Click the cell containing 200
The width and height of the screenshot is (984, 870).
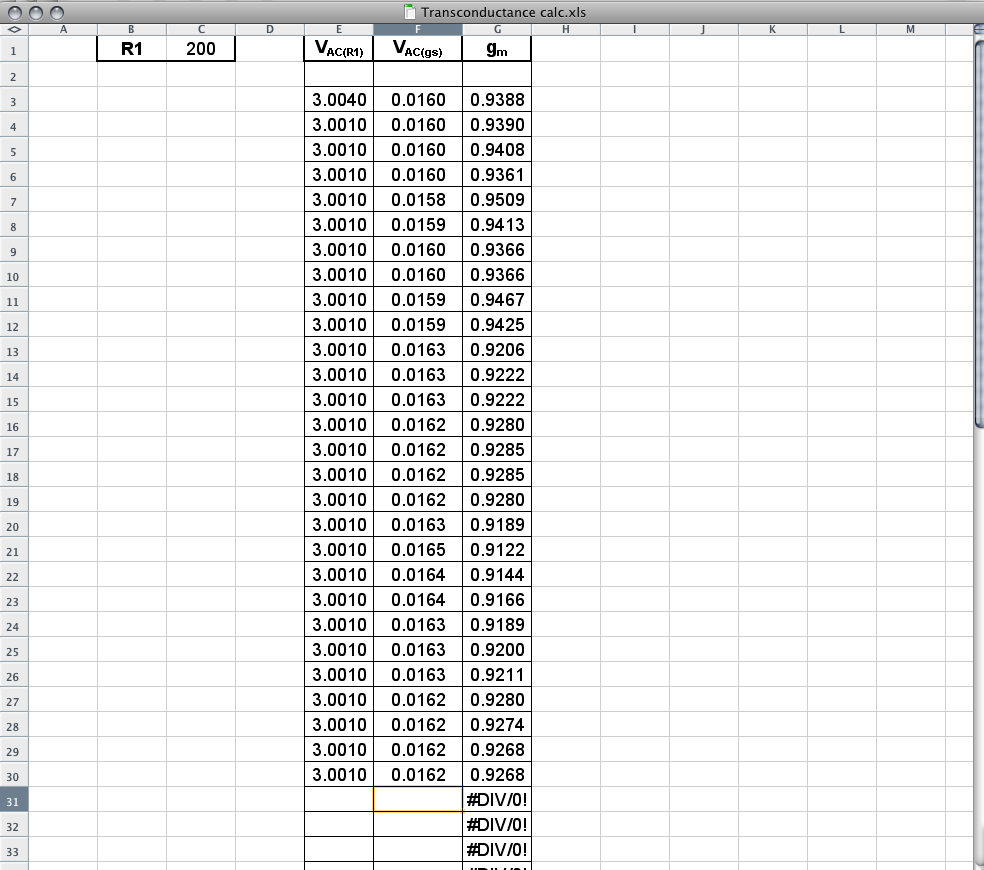coord(201,49)
